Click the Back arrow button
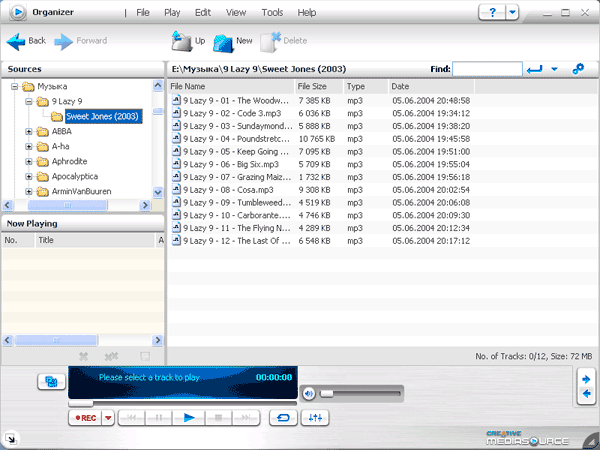Viewport: 600px width, 450px height. (16, 41)
